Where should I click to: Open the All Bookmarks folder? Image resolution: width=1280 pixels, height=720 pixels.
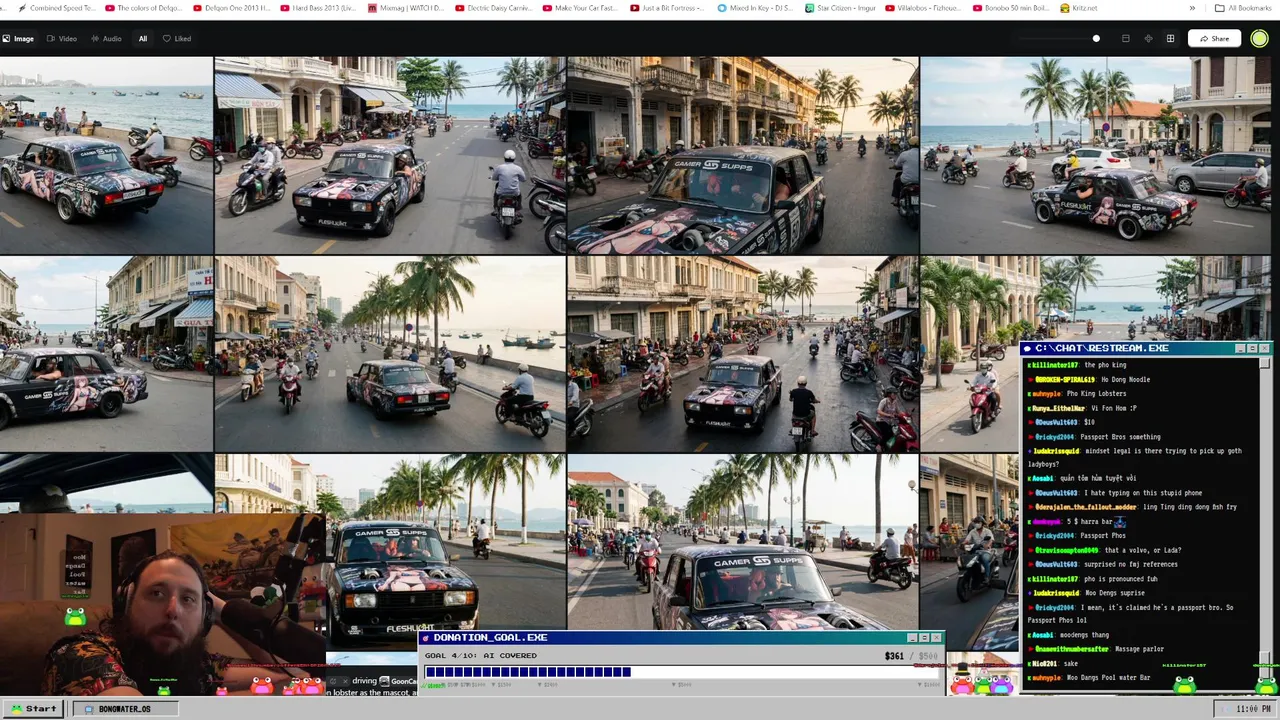tap(1243, 8)
